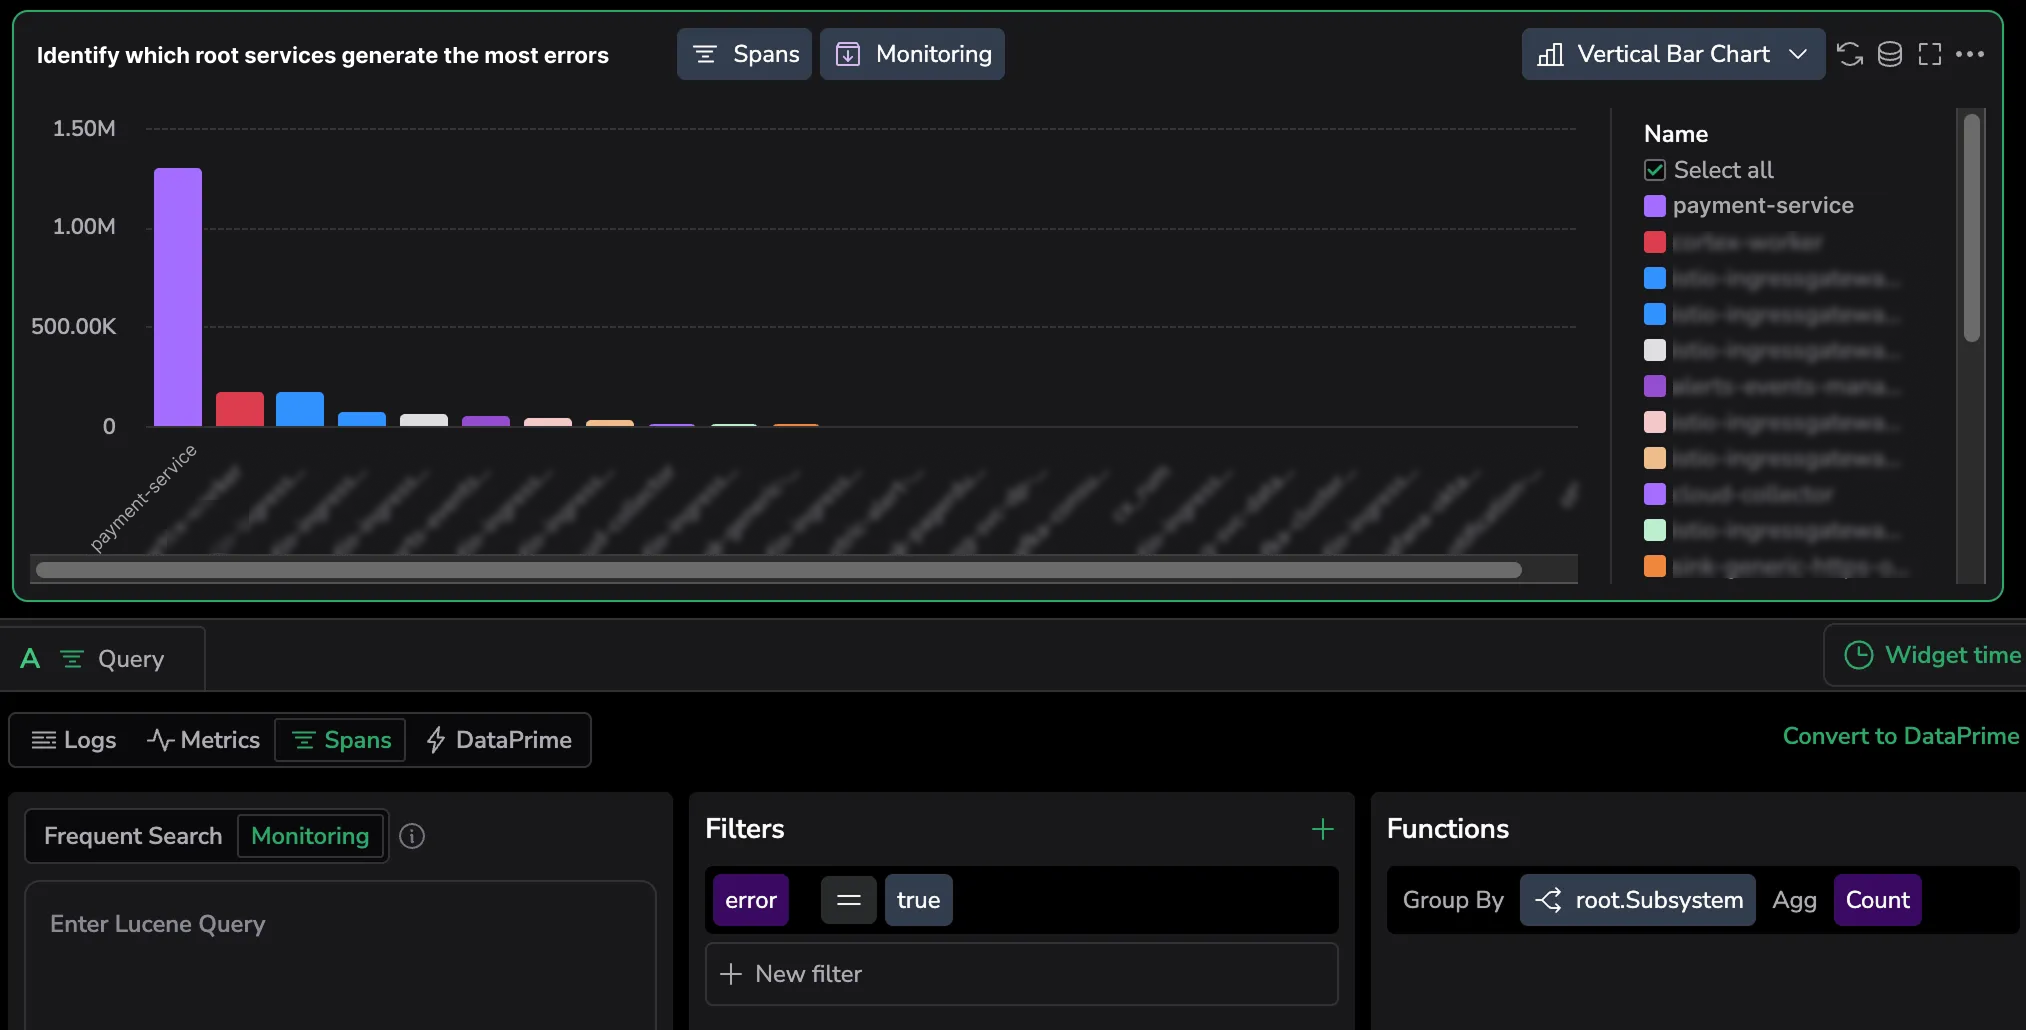Toggle the Select all checkbox

point(1655,170)
